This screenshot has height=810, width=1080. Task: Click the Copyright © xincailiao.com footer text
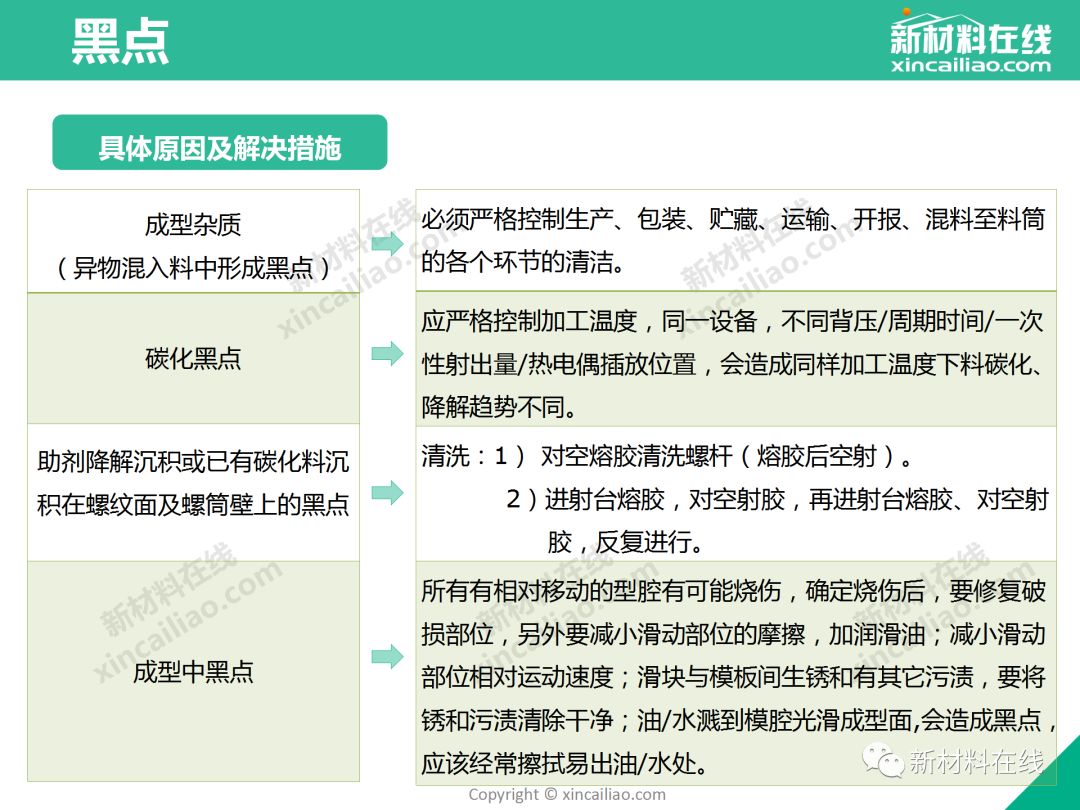tap(566, 795)
